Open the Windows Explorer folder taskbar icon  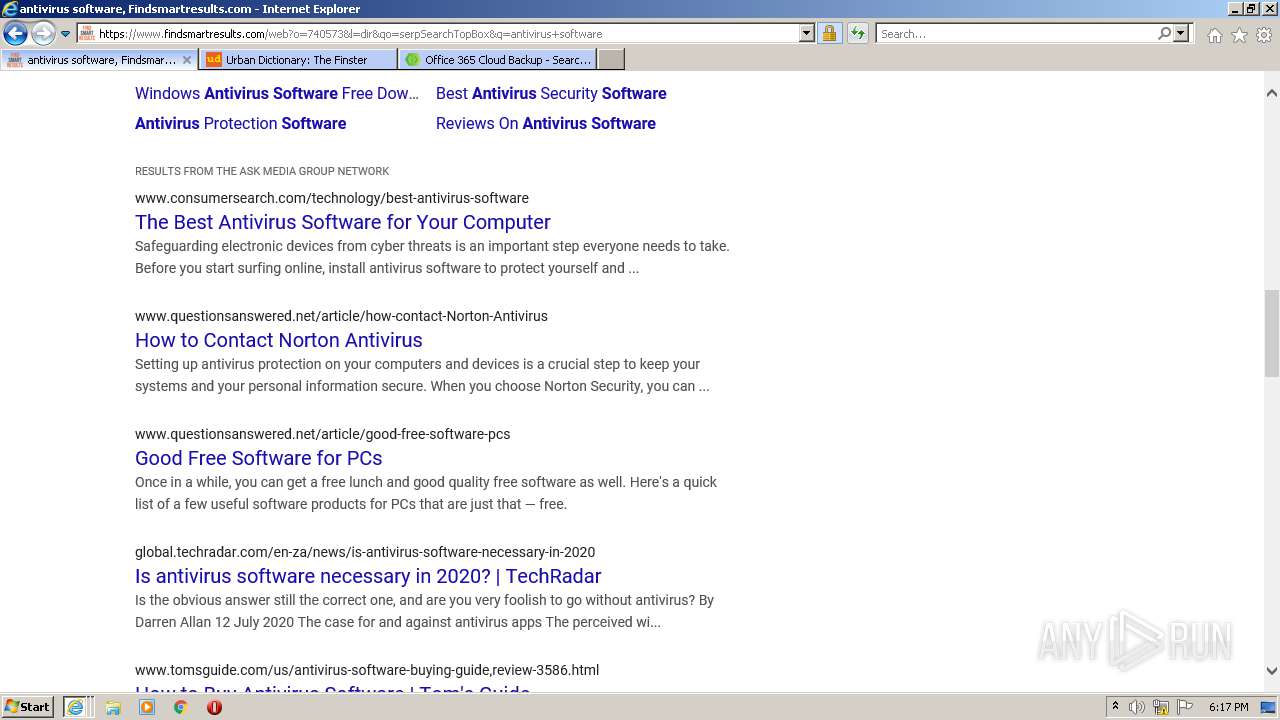113,707
